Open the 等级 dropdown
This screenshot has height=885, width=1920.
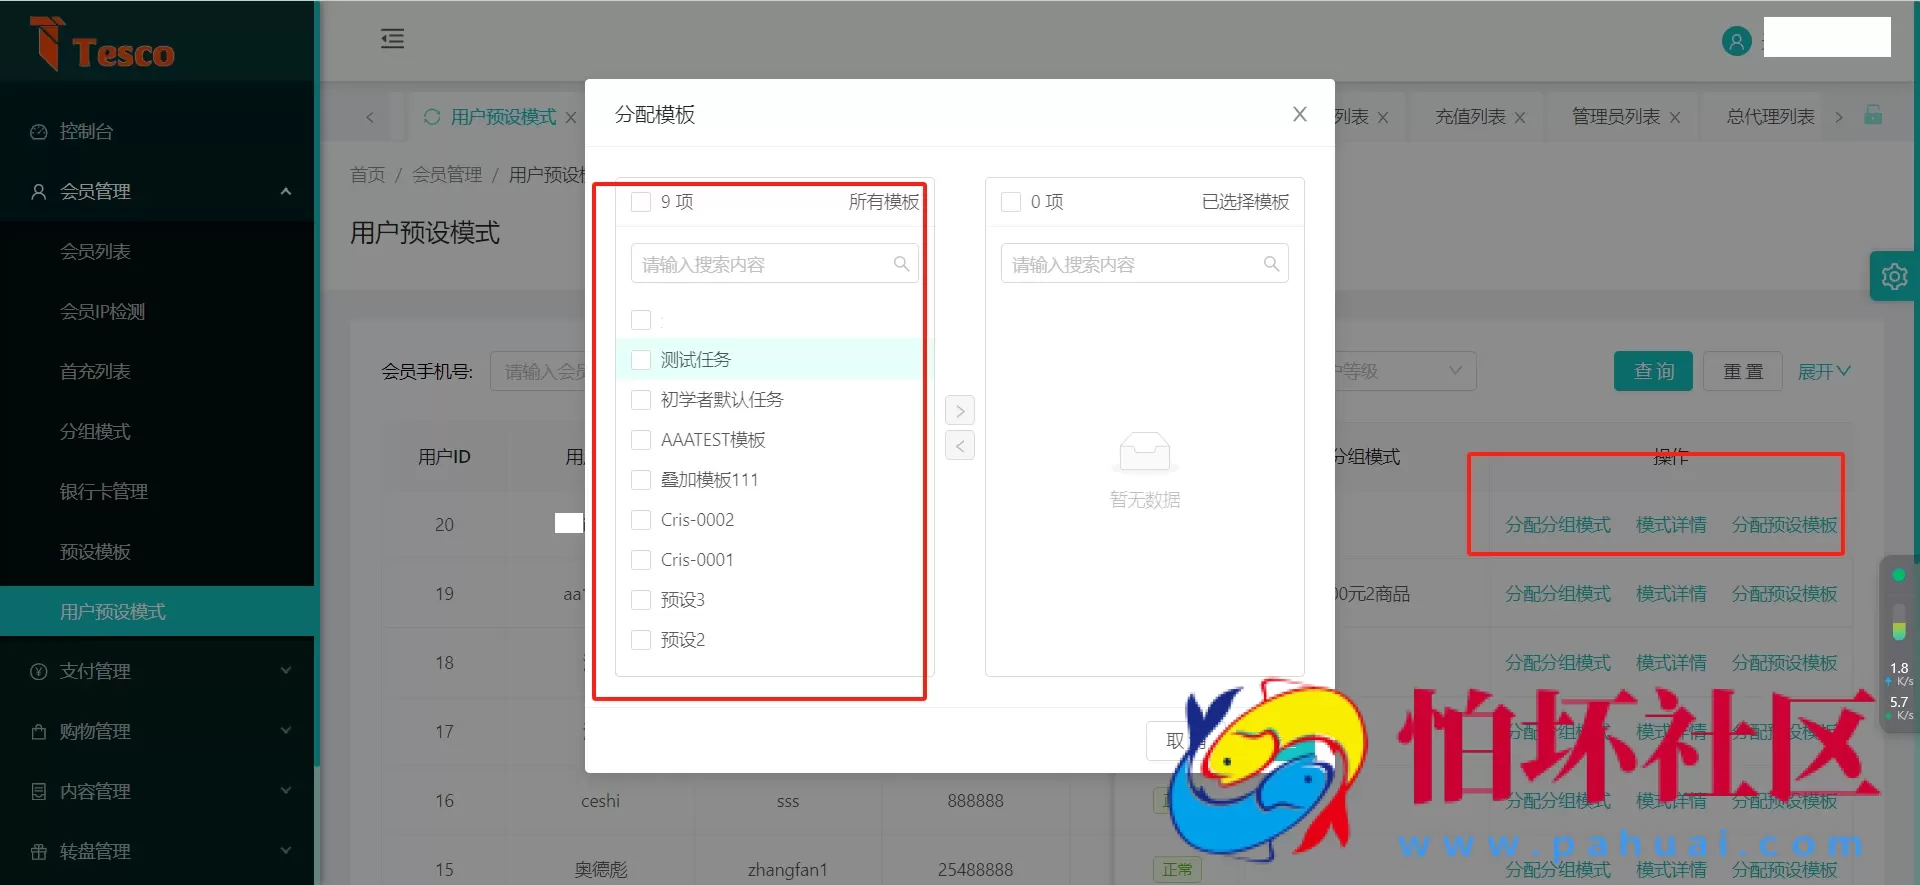pos(1405,371)
